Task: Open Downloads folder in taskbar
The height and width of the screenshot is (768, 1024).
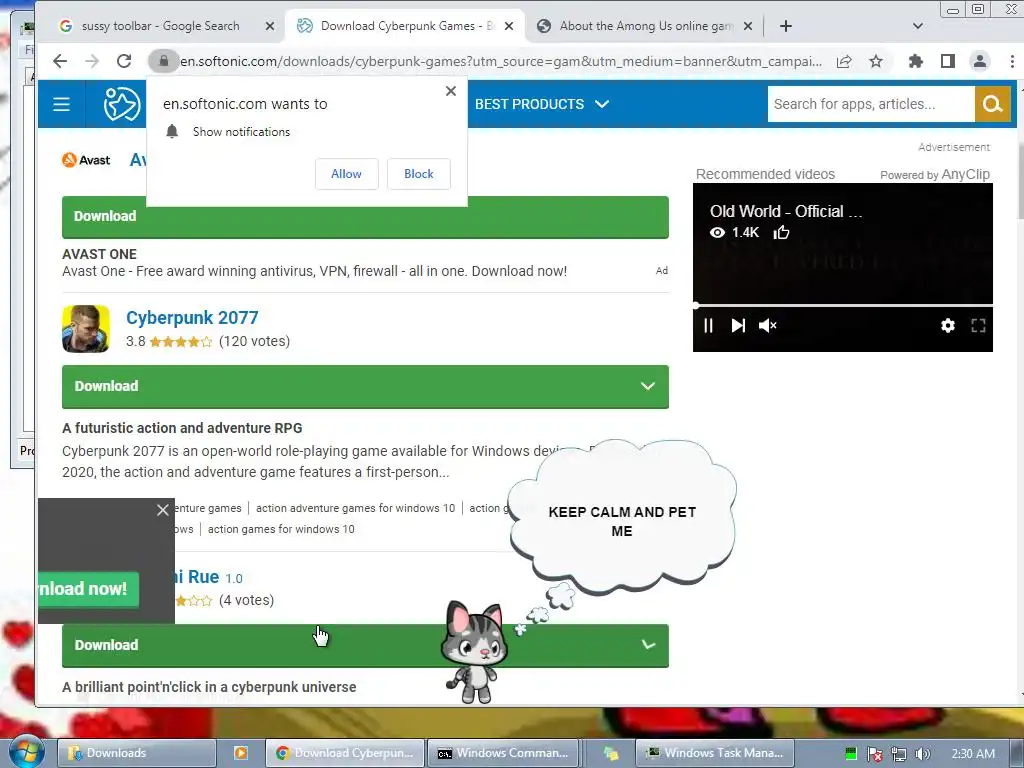Action: coord(136,753)
